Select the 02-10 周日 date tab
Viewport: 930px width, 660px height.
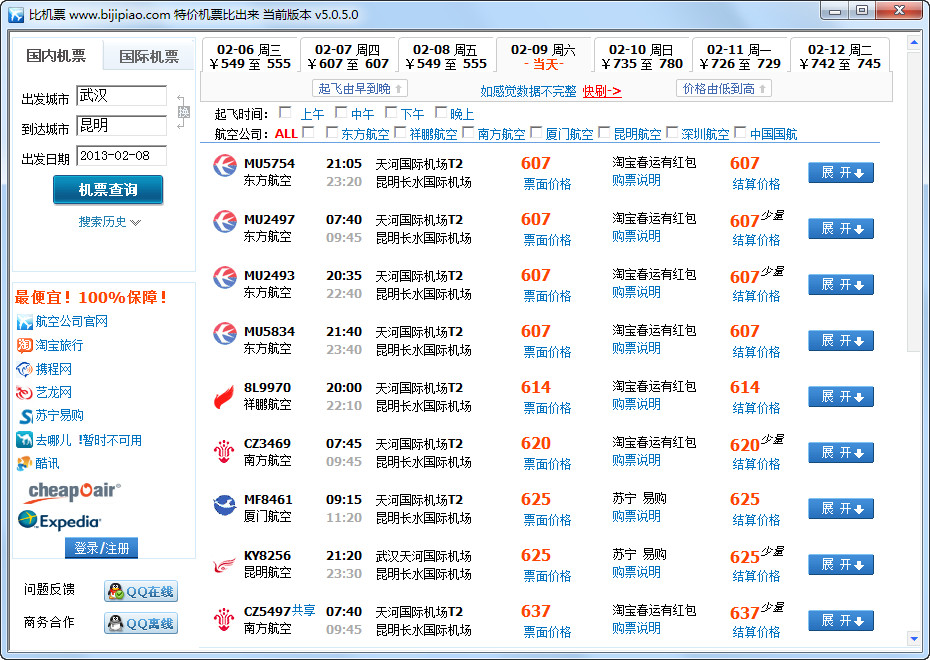click(x=642, y=56)
